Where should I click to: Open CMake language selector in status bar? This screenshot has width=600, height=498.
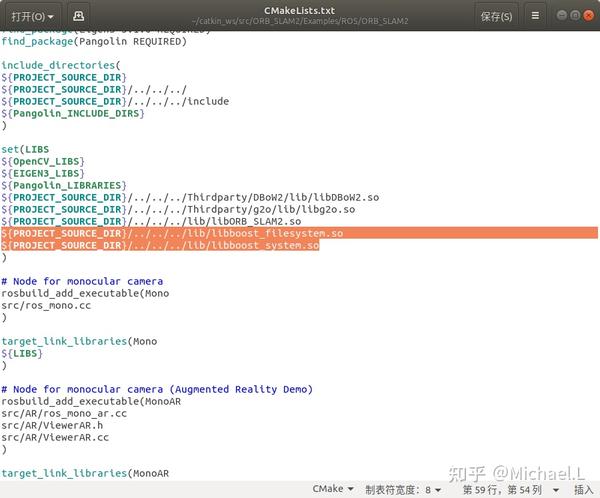click(x=333, y=489)
